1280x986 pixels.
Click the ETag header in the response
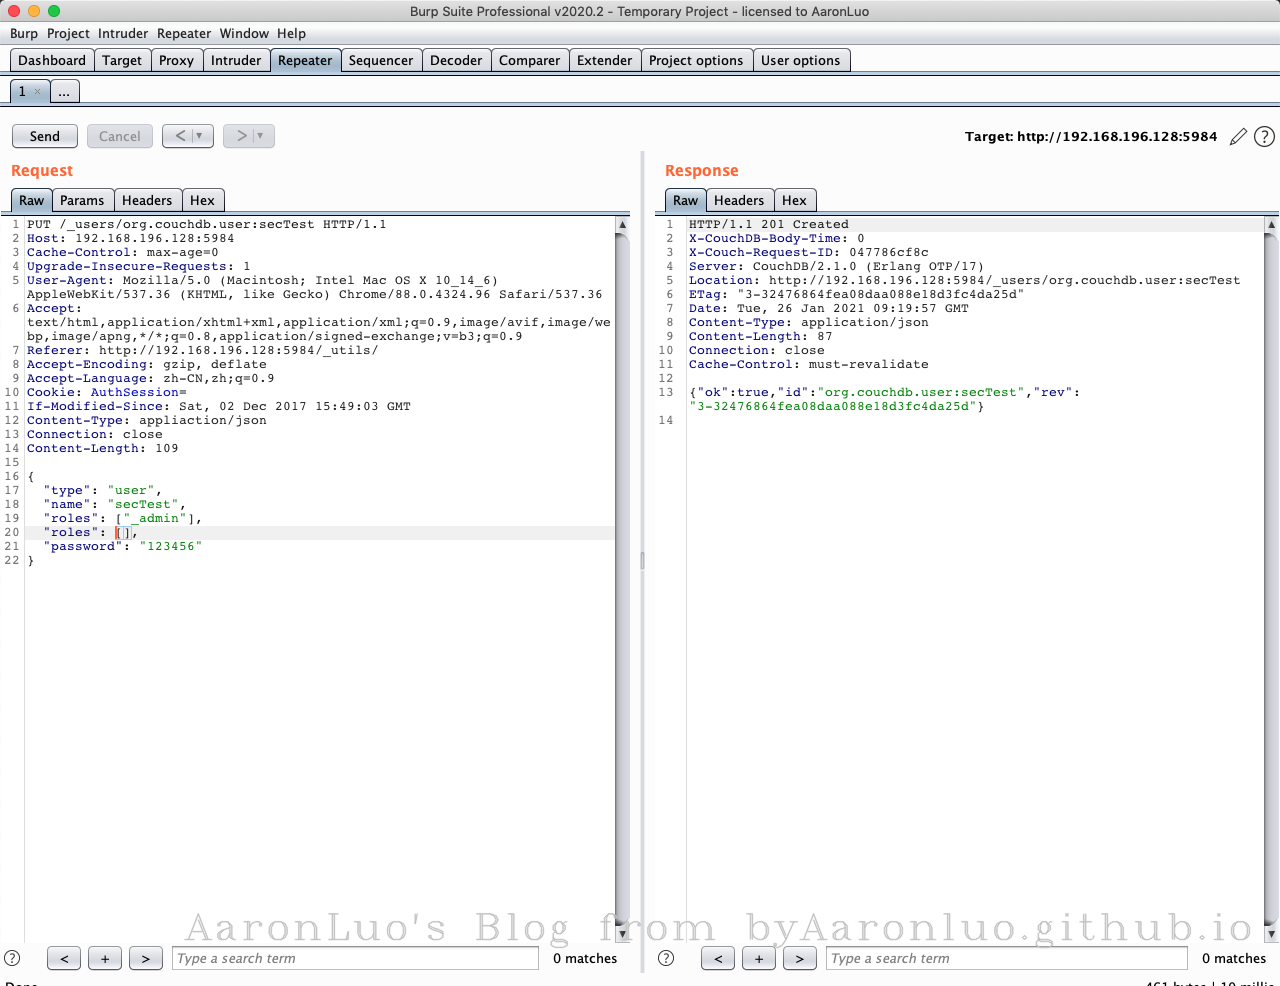pos(857,294)
